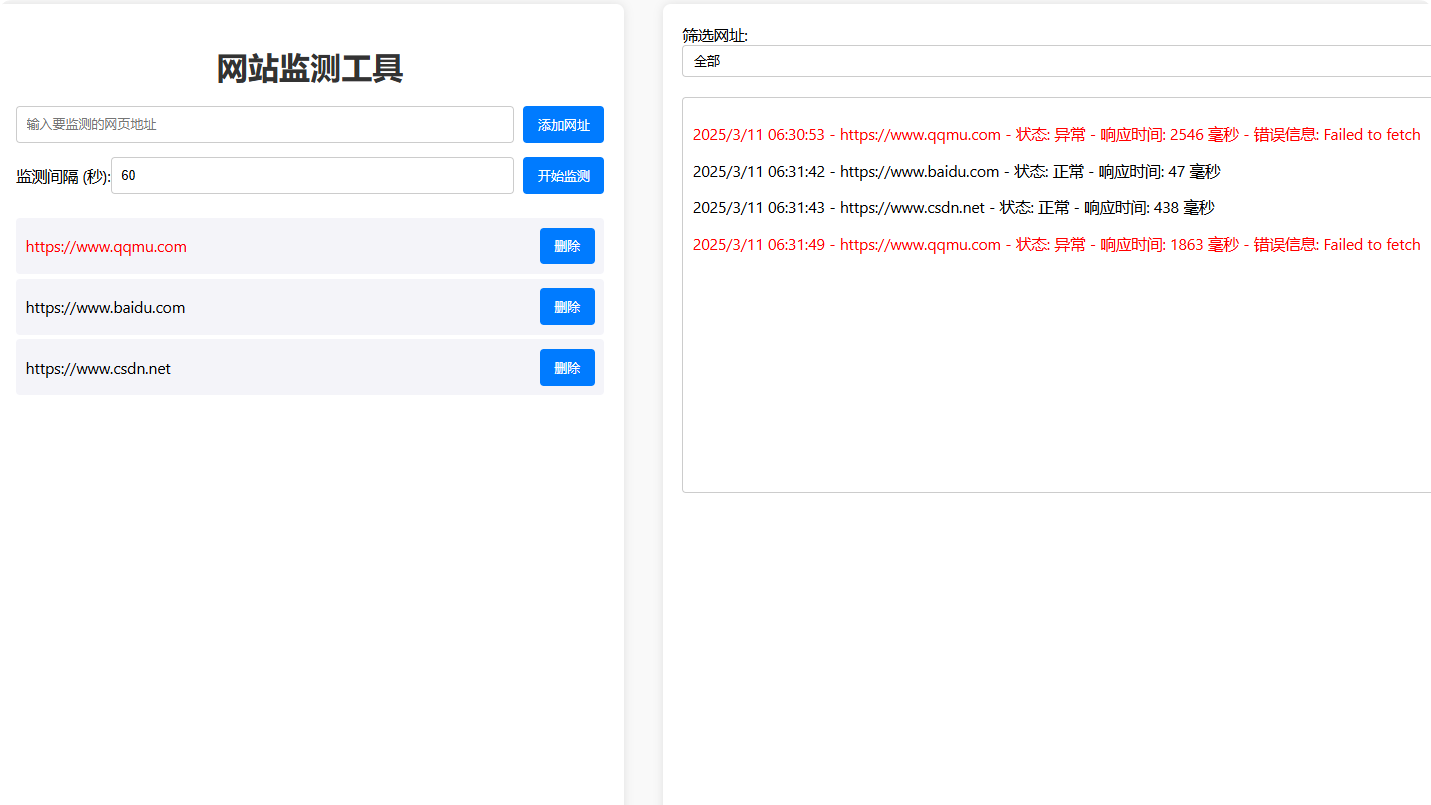
Task: Select https://www.csdn.net in the monitored list
Action: 98,369
